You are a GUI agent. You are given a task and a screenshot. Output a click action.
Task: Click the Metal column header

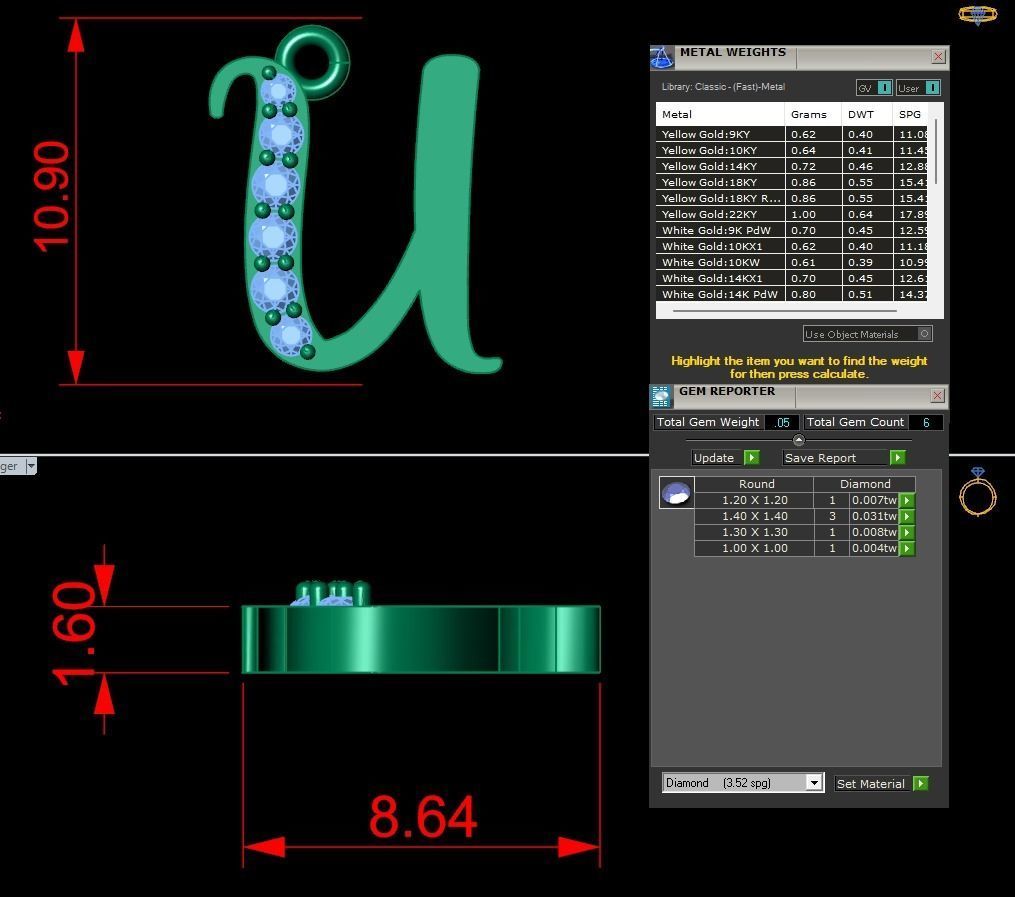[720, 115]
